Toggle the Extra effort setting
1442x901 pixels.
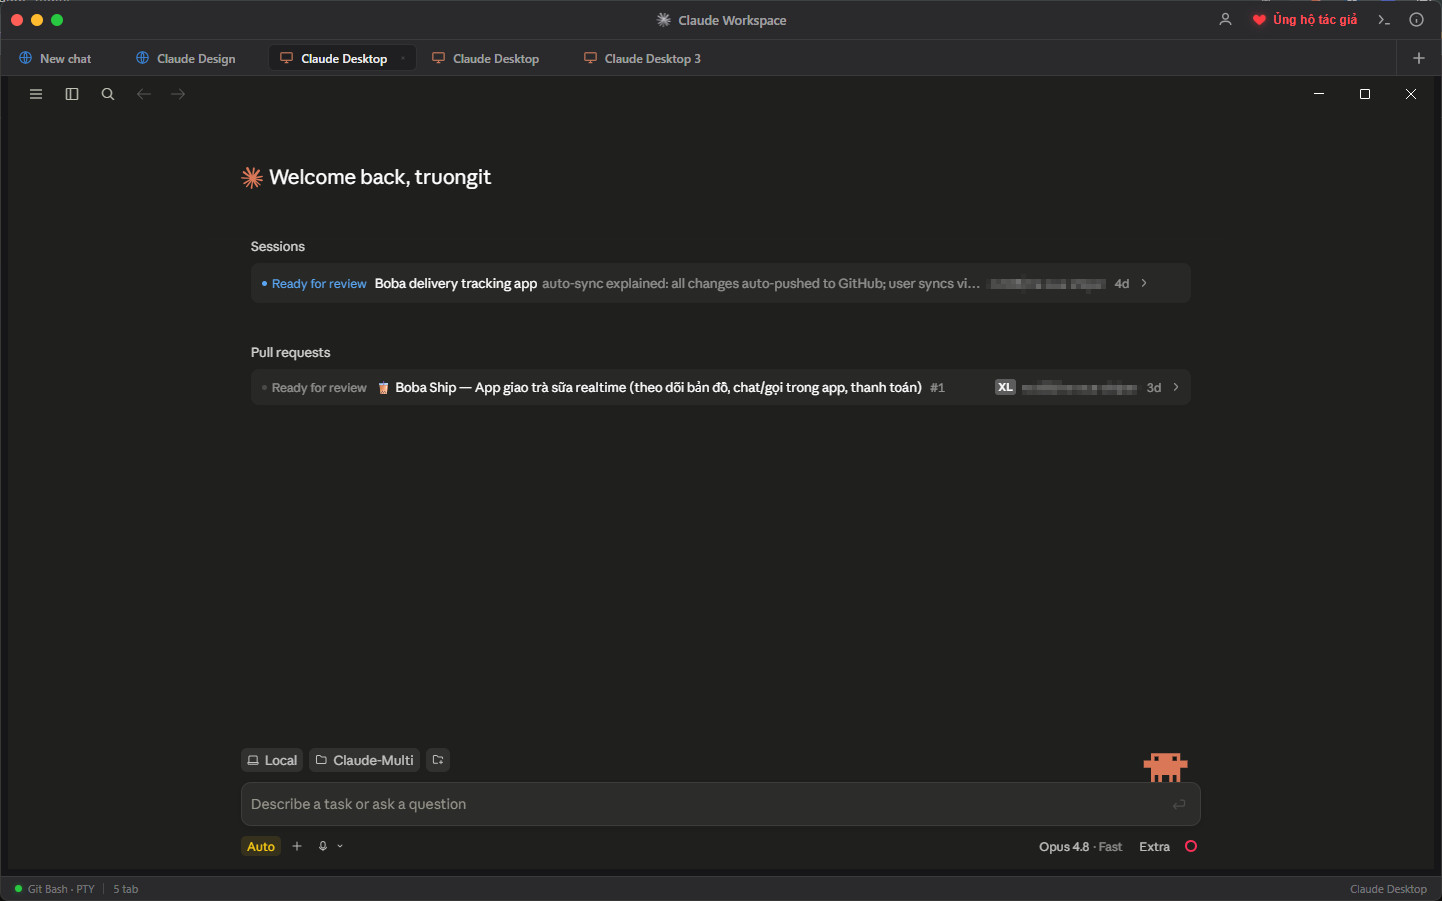click(1154, 847)
